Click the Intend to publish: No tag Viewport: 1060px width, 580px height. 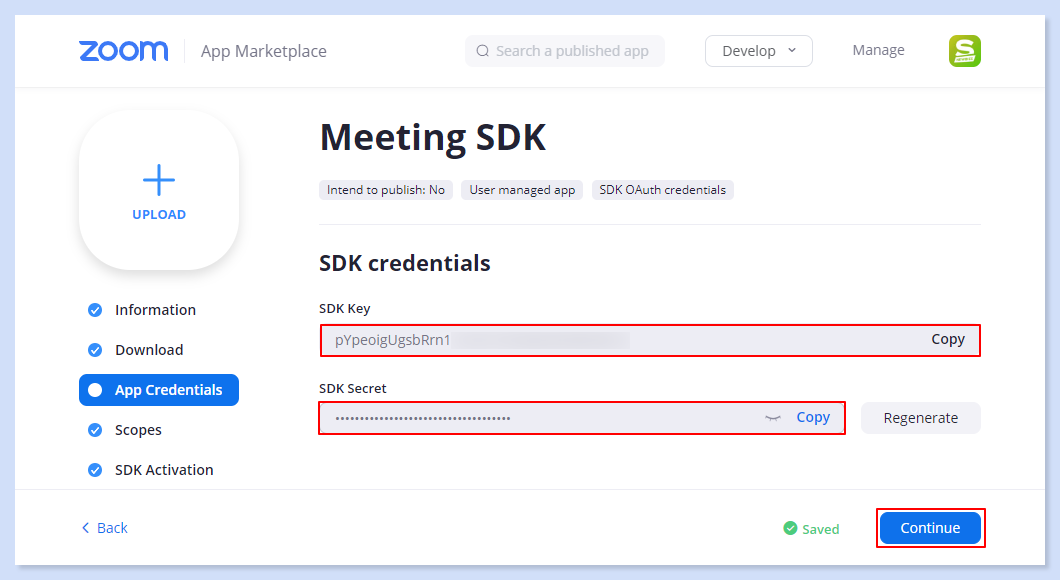(x=386, y=190)
